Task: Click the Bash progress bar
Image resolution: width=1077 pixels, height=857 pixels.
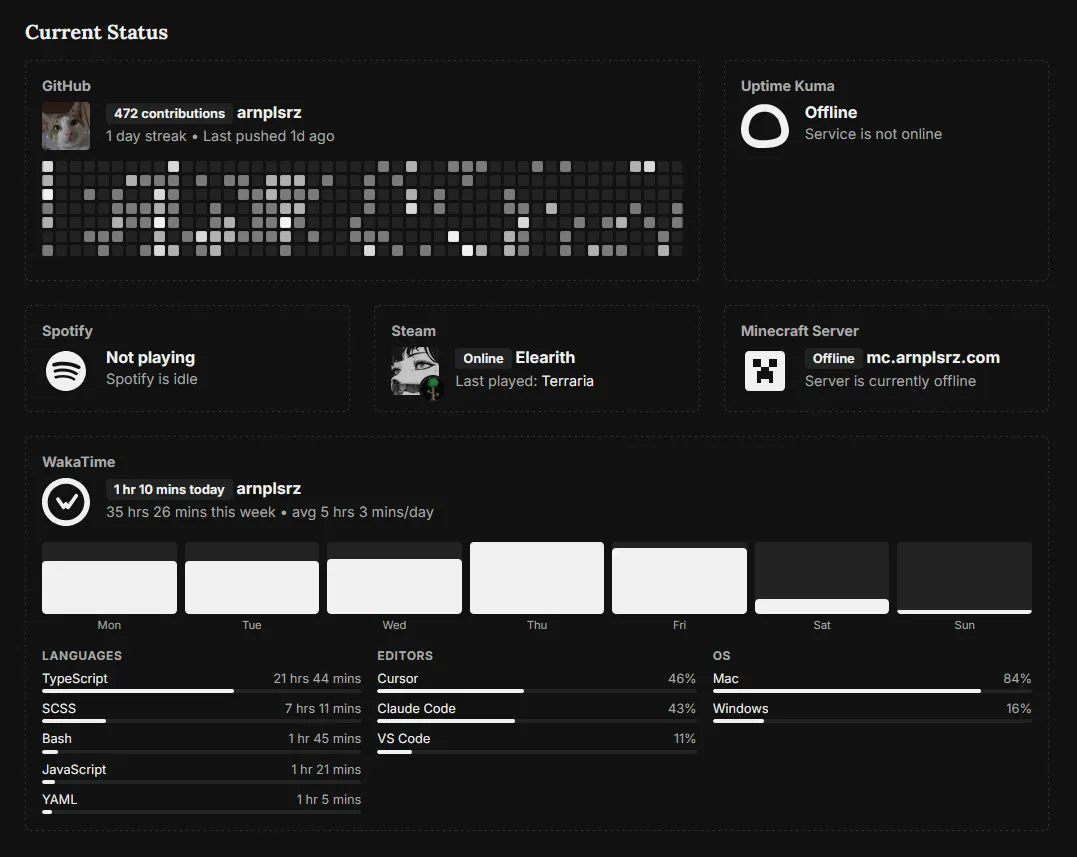Action: 201,751
